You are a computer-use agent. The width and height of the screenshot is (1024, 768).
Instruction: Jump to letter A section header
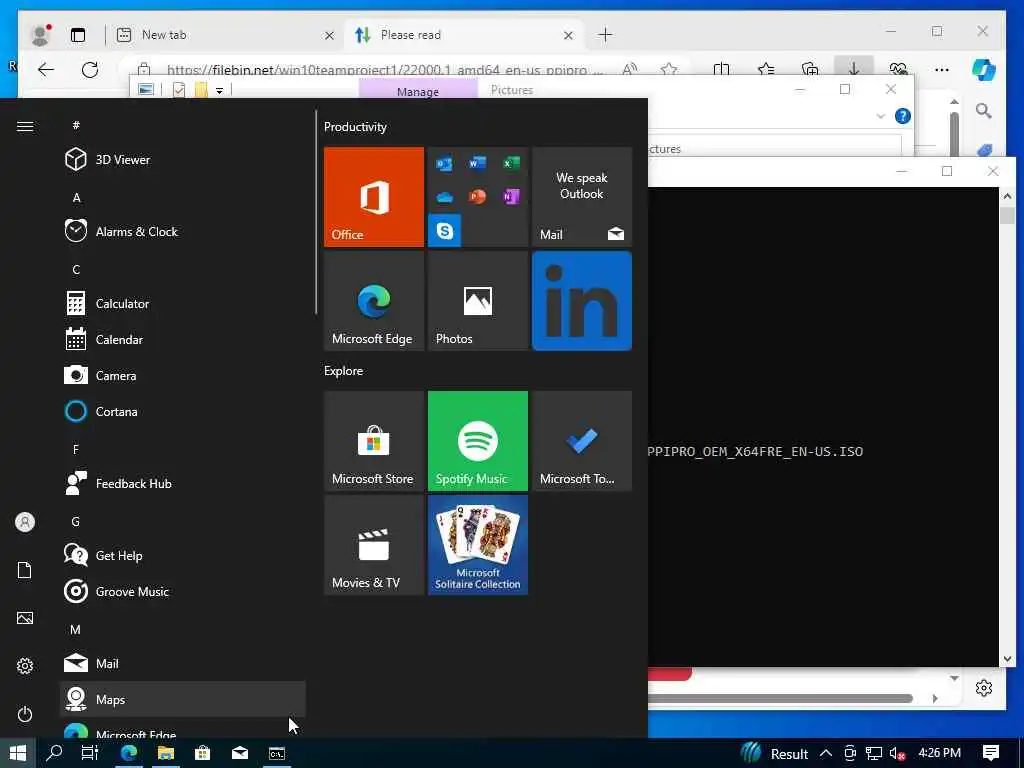tap(76, 197)
